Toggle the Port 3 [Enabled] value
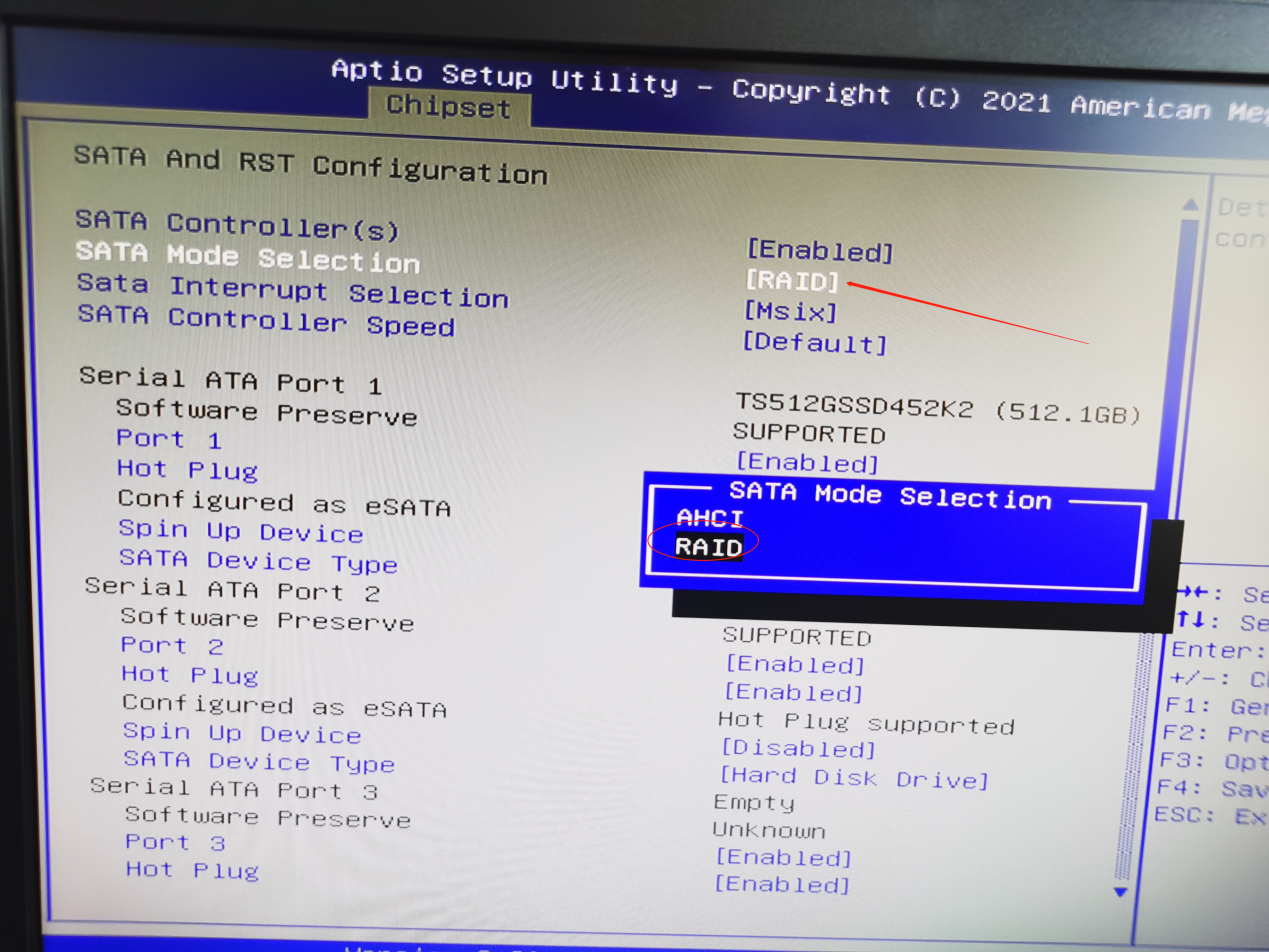 click(x=784, y=857)
